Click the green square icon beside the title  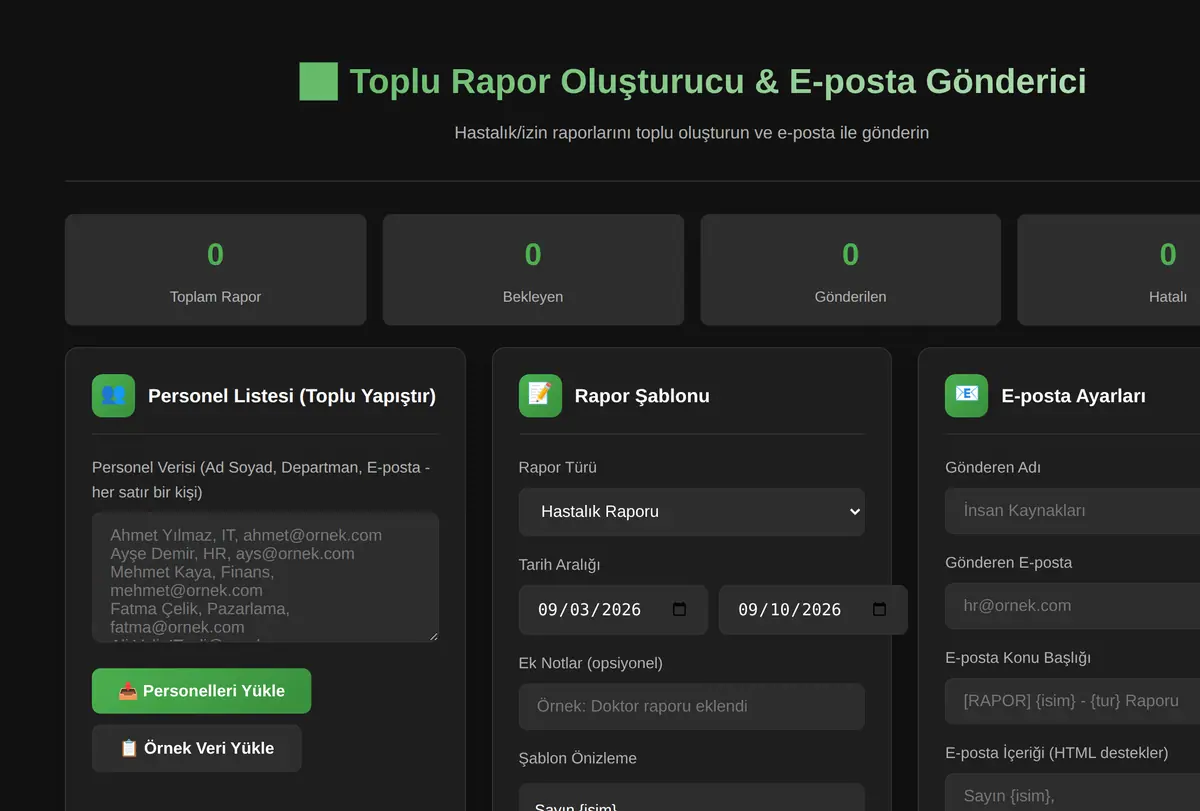pos(318,81)
